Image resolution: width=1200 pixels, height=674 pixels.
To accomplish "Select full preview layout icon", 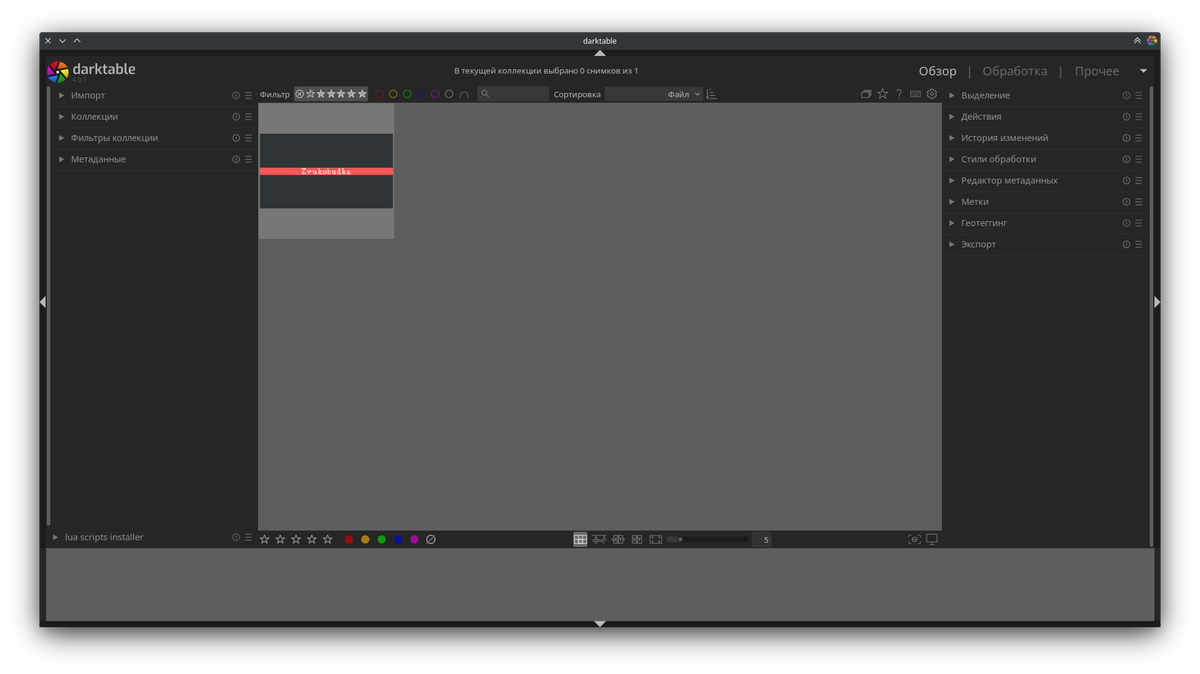I will click(x=656, y=539).
